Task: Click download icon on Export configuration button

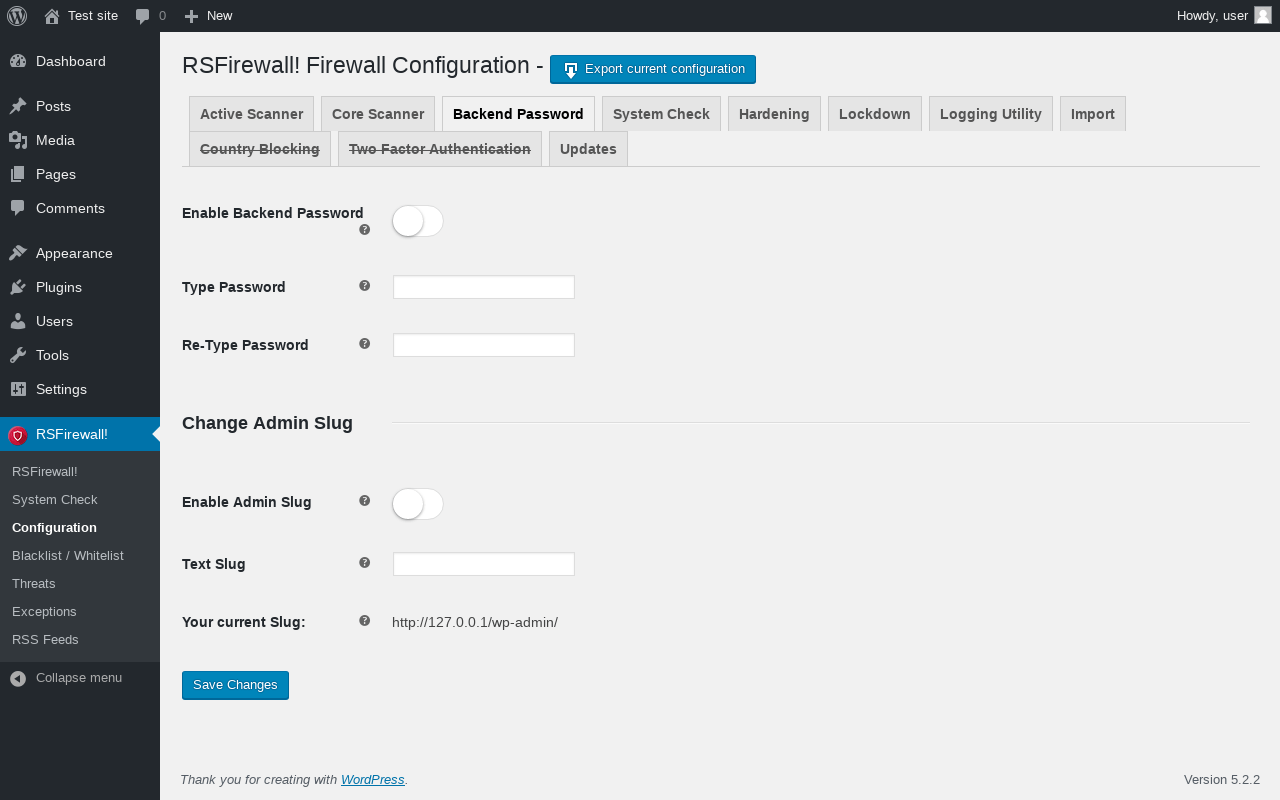Action: coord(570,70)
